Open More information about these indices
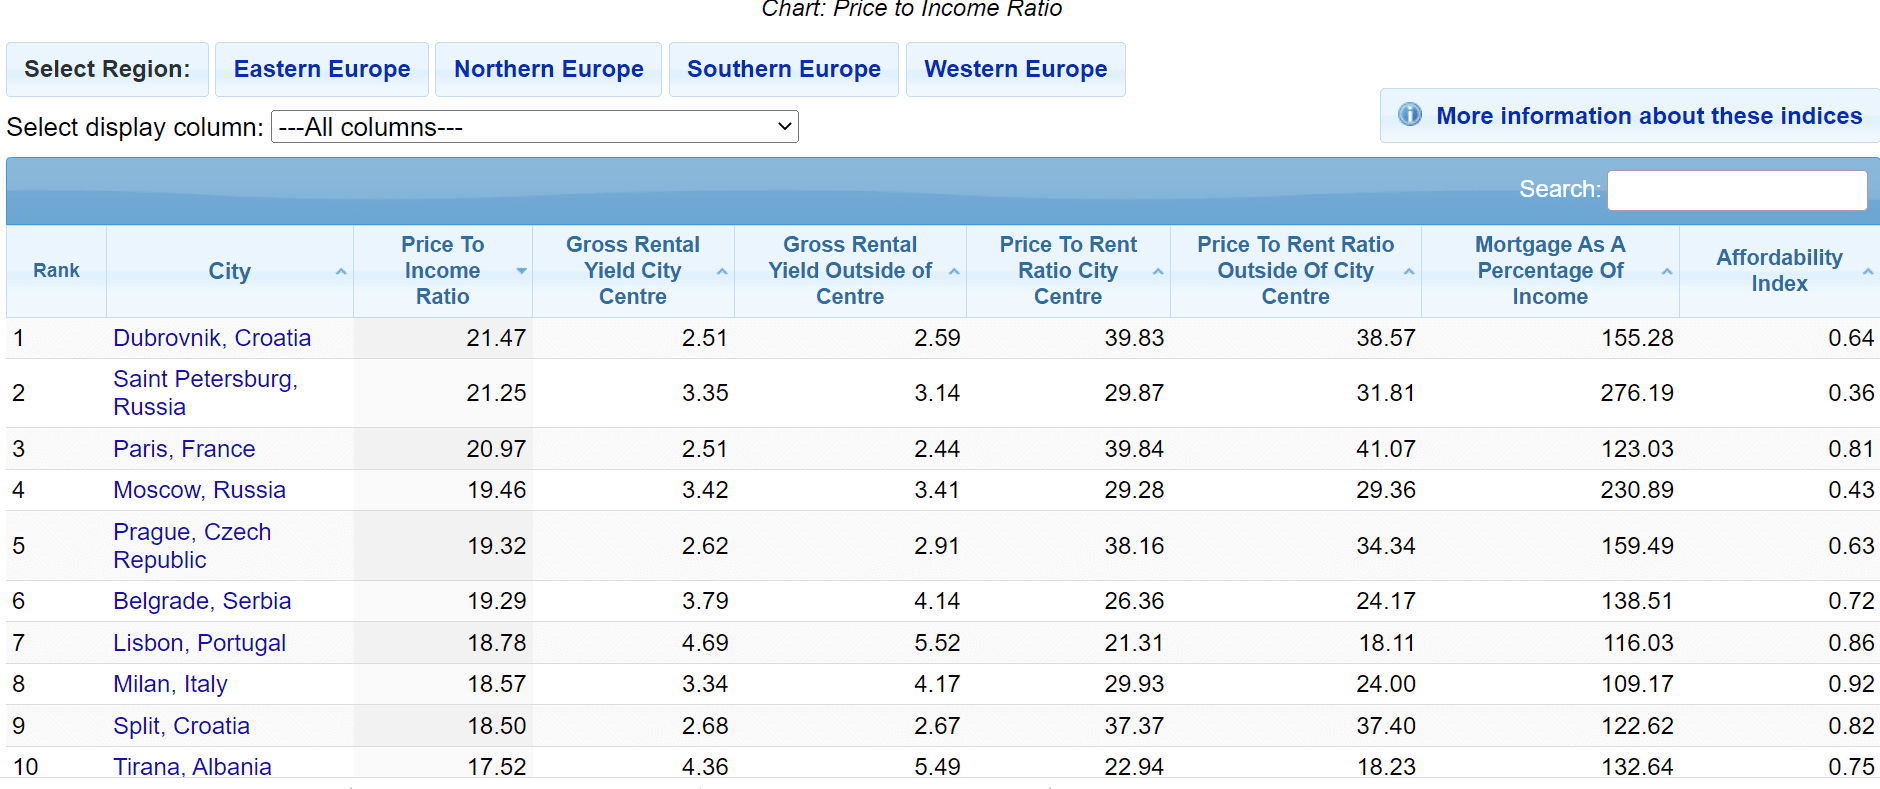The image size is (1880, 789). 1648,116
